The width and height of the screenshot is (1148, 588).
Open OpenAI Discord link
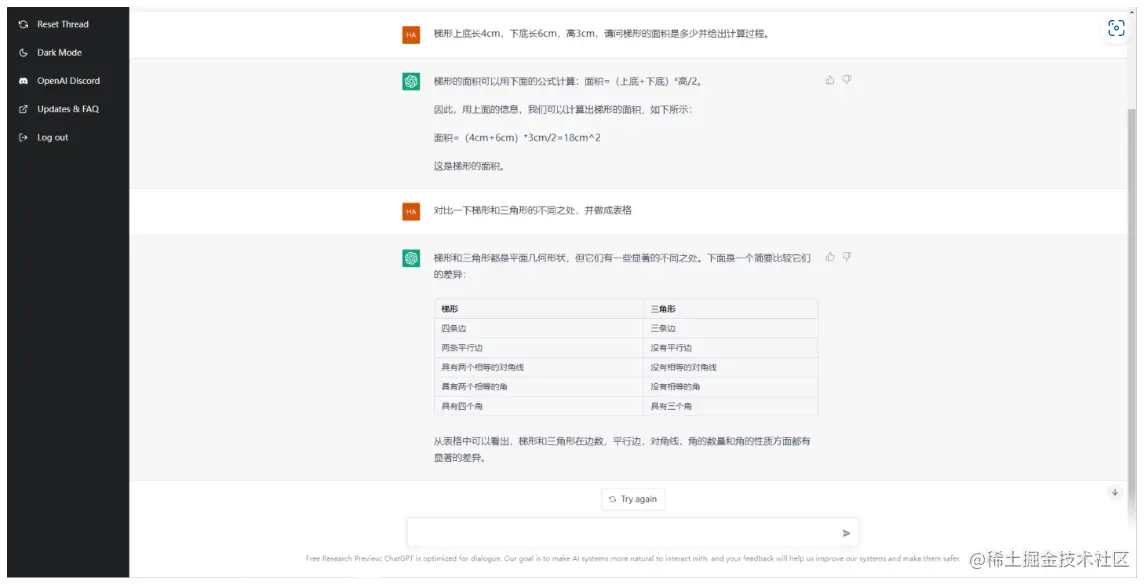pos(68,81)
